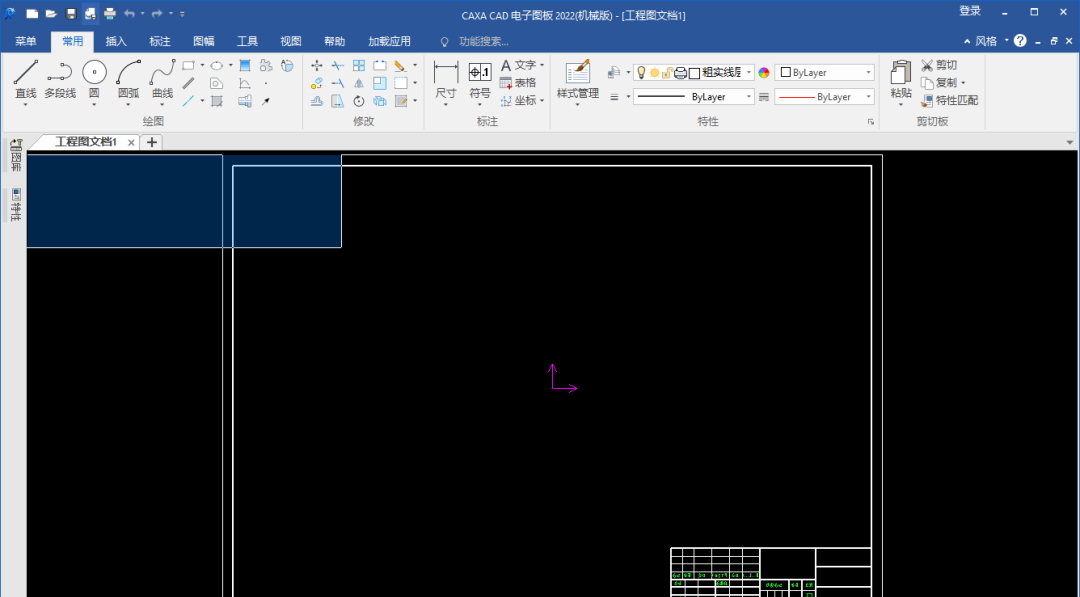
Task: Click the print icon in quick access toolbar
Action: (110, 14)
